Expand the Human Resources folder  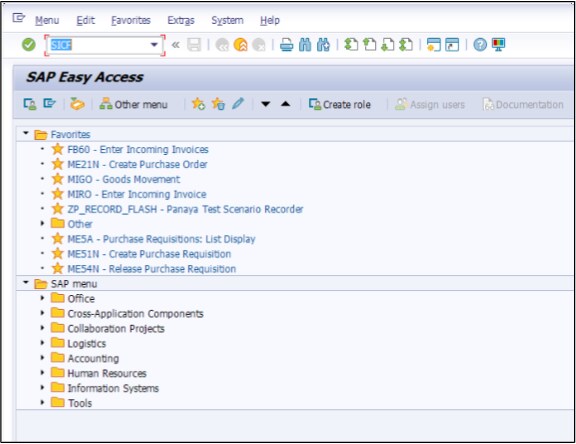(x=42, y=373)
